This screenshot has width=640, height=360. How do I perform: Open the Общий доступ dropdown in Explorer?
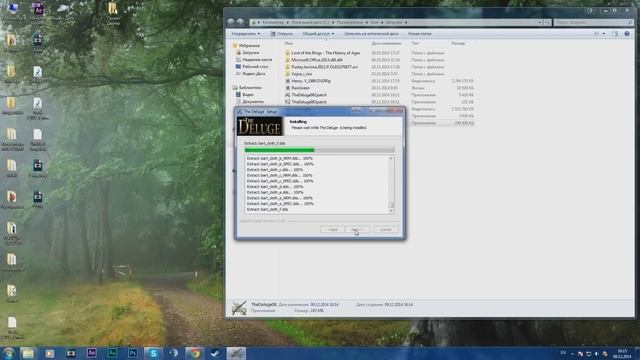click(x=318, y=33)
